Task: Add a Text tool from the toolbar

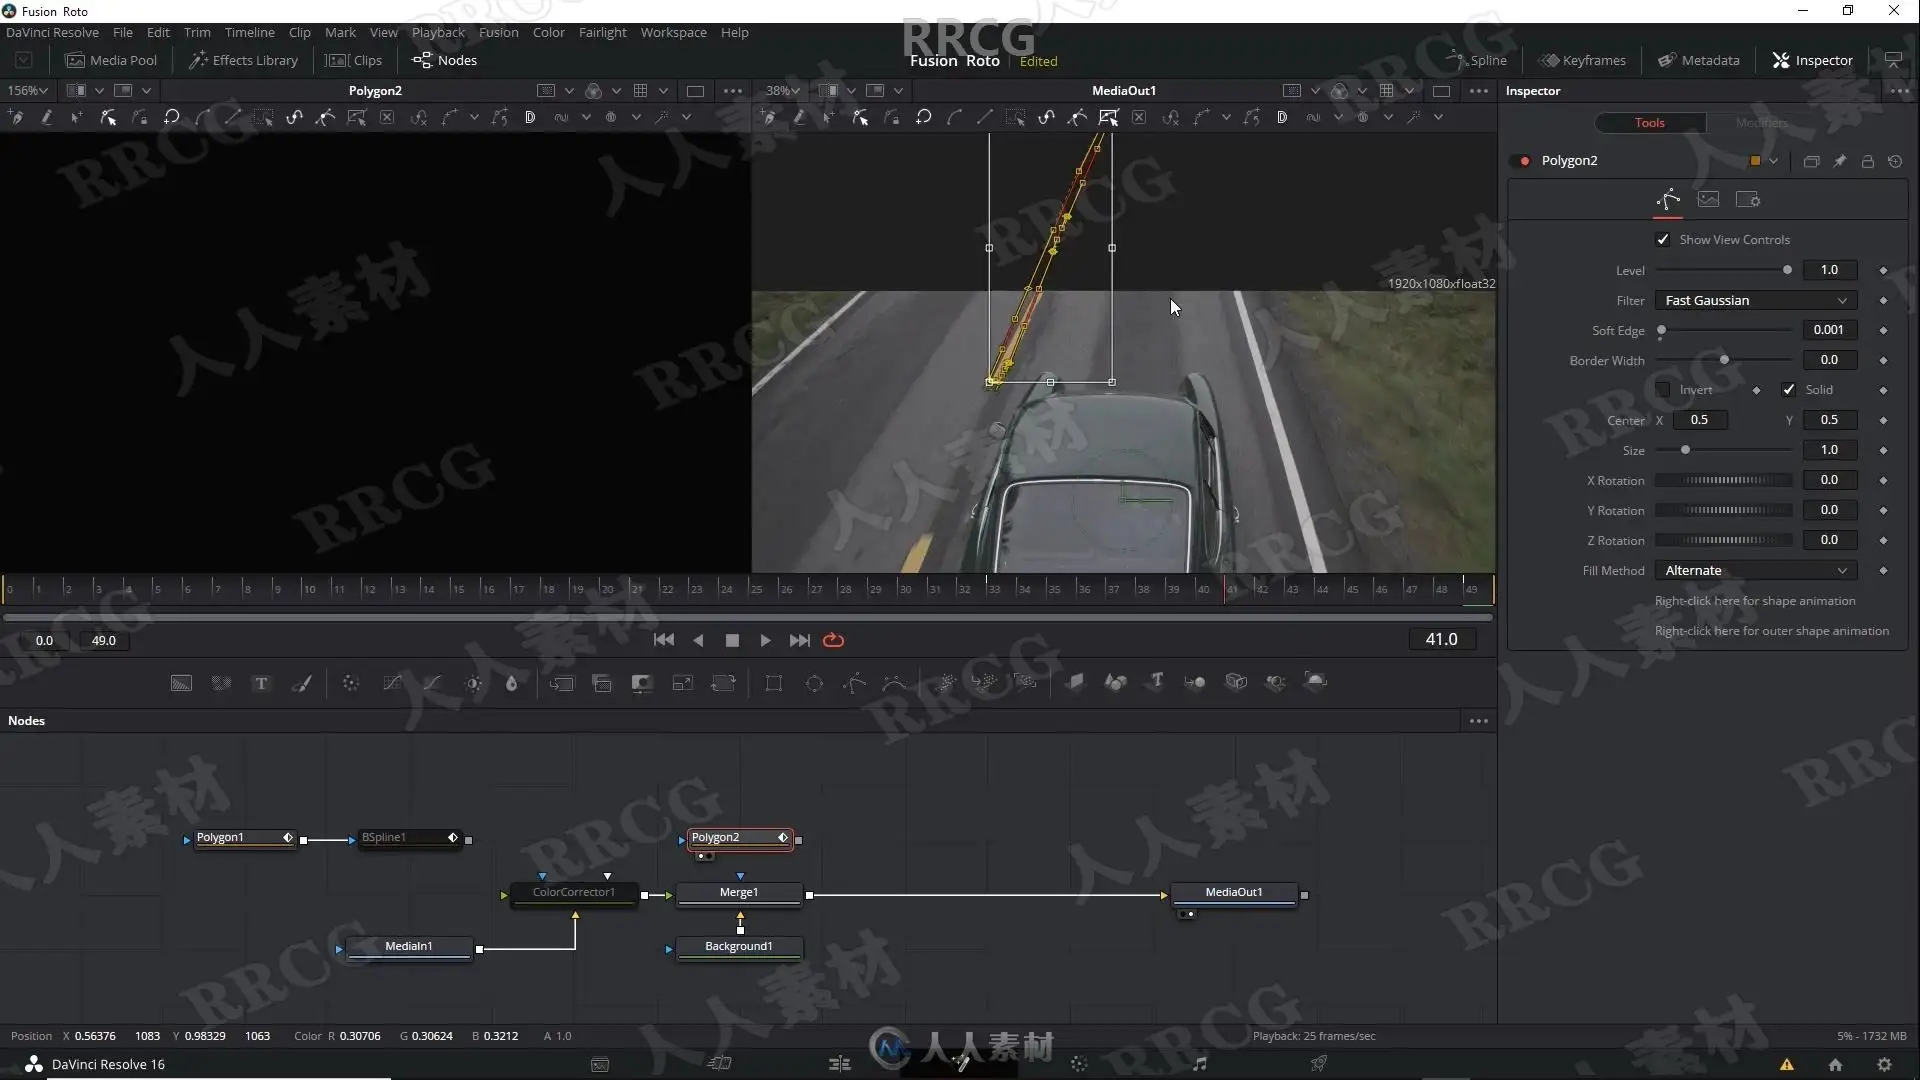Action: tap(261, 683)
